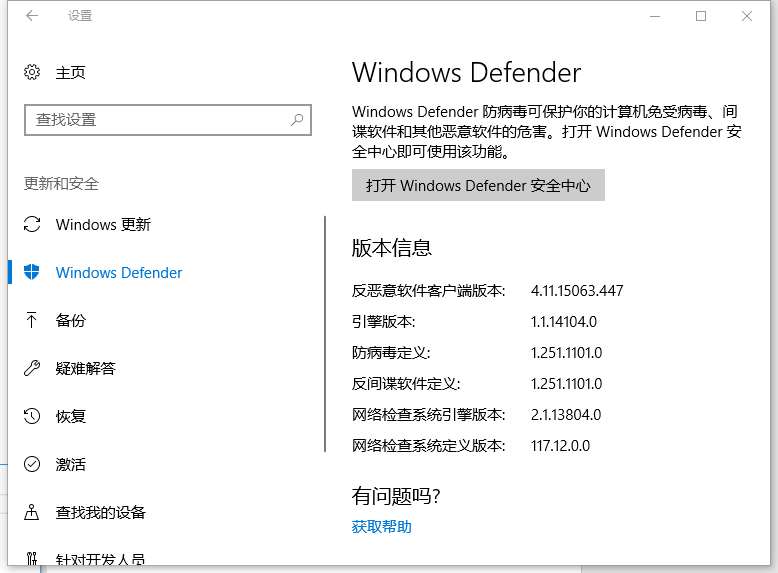Click the Windows Defender shield icon
The height and width of the screenshot is (573, 778).
click(32, 272)
